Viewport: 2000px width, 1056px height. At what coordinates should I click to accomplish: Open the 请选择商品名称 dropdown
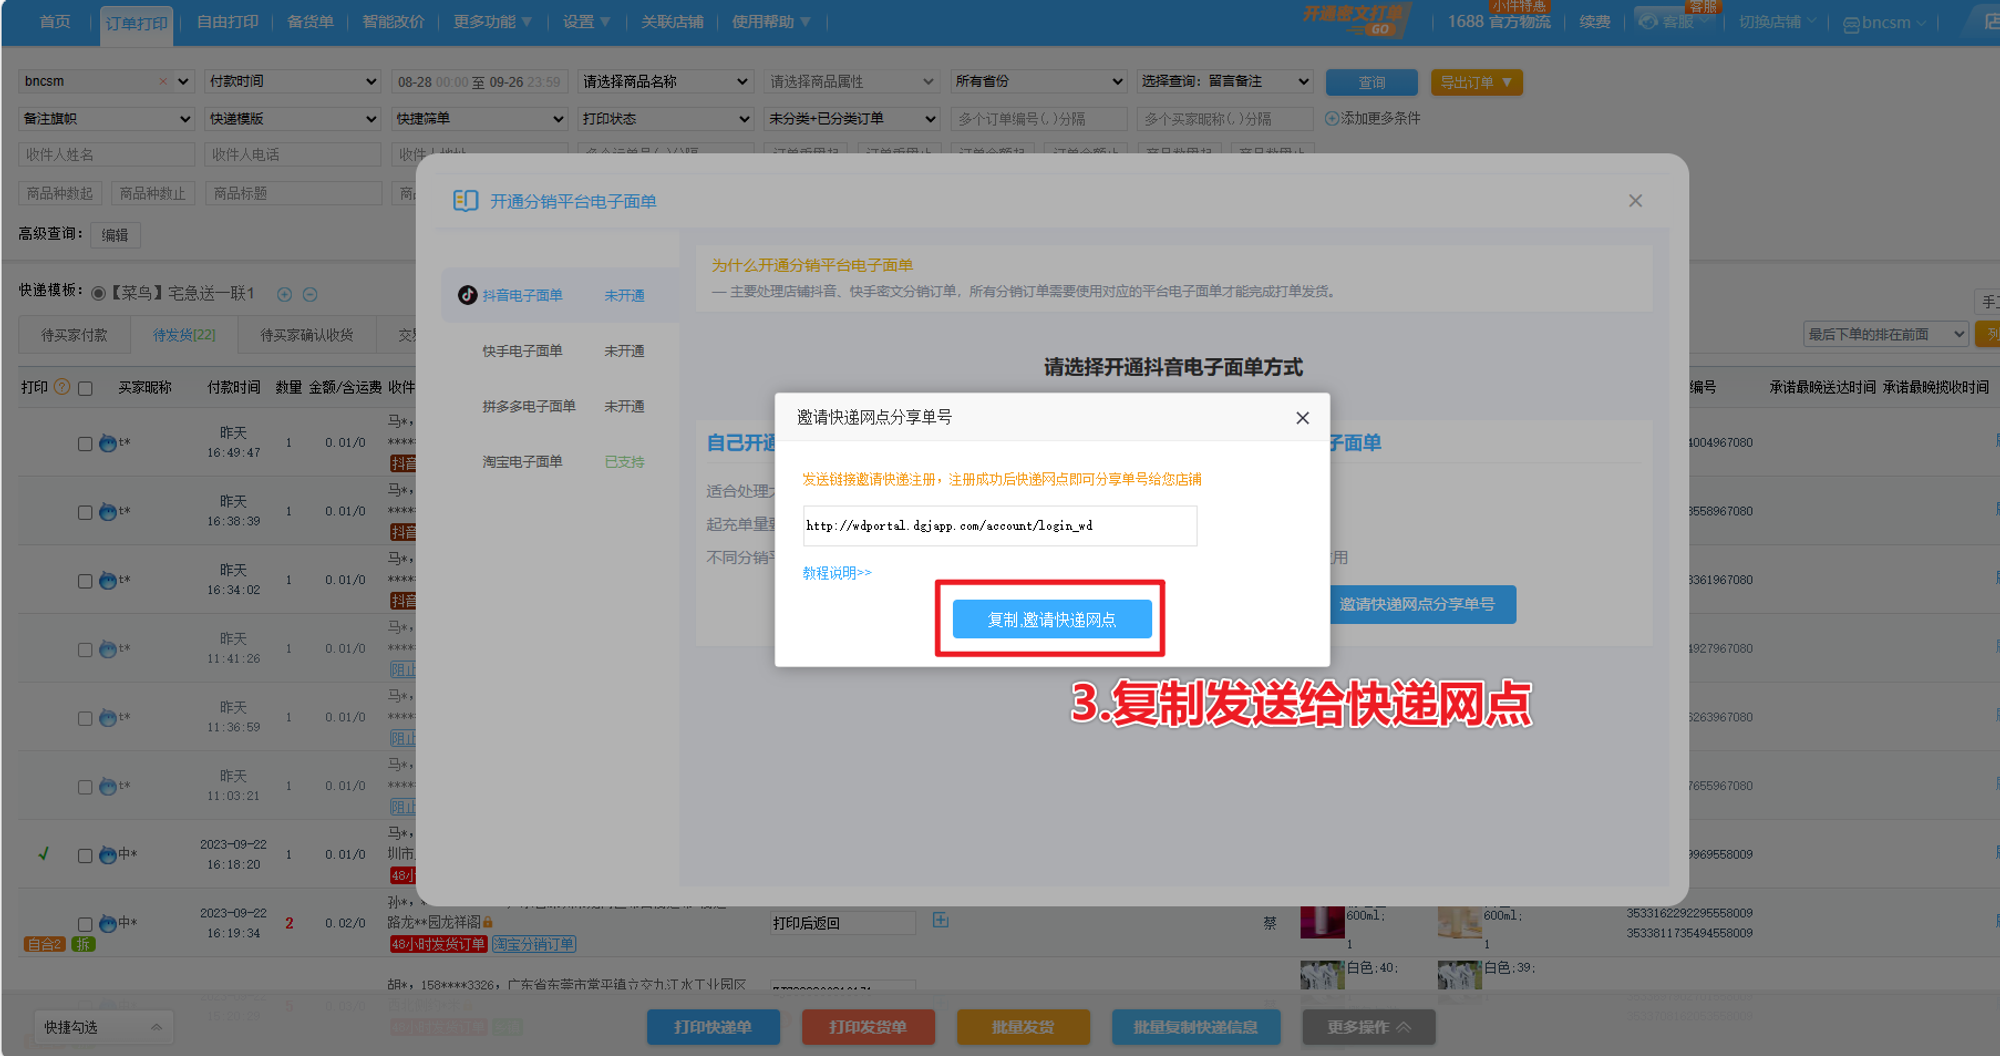(665, 82)
